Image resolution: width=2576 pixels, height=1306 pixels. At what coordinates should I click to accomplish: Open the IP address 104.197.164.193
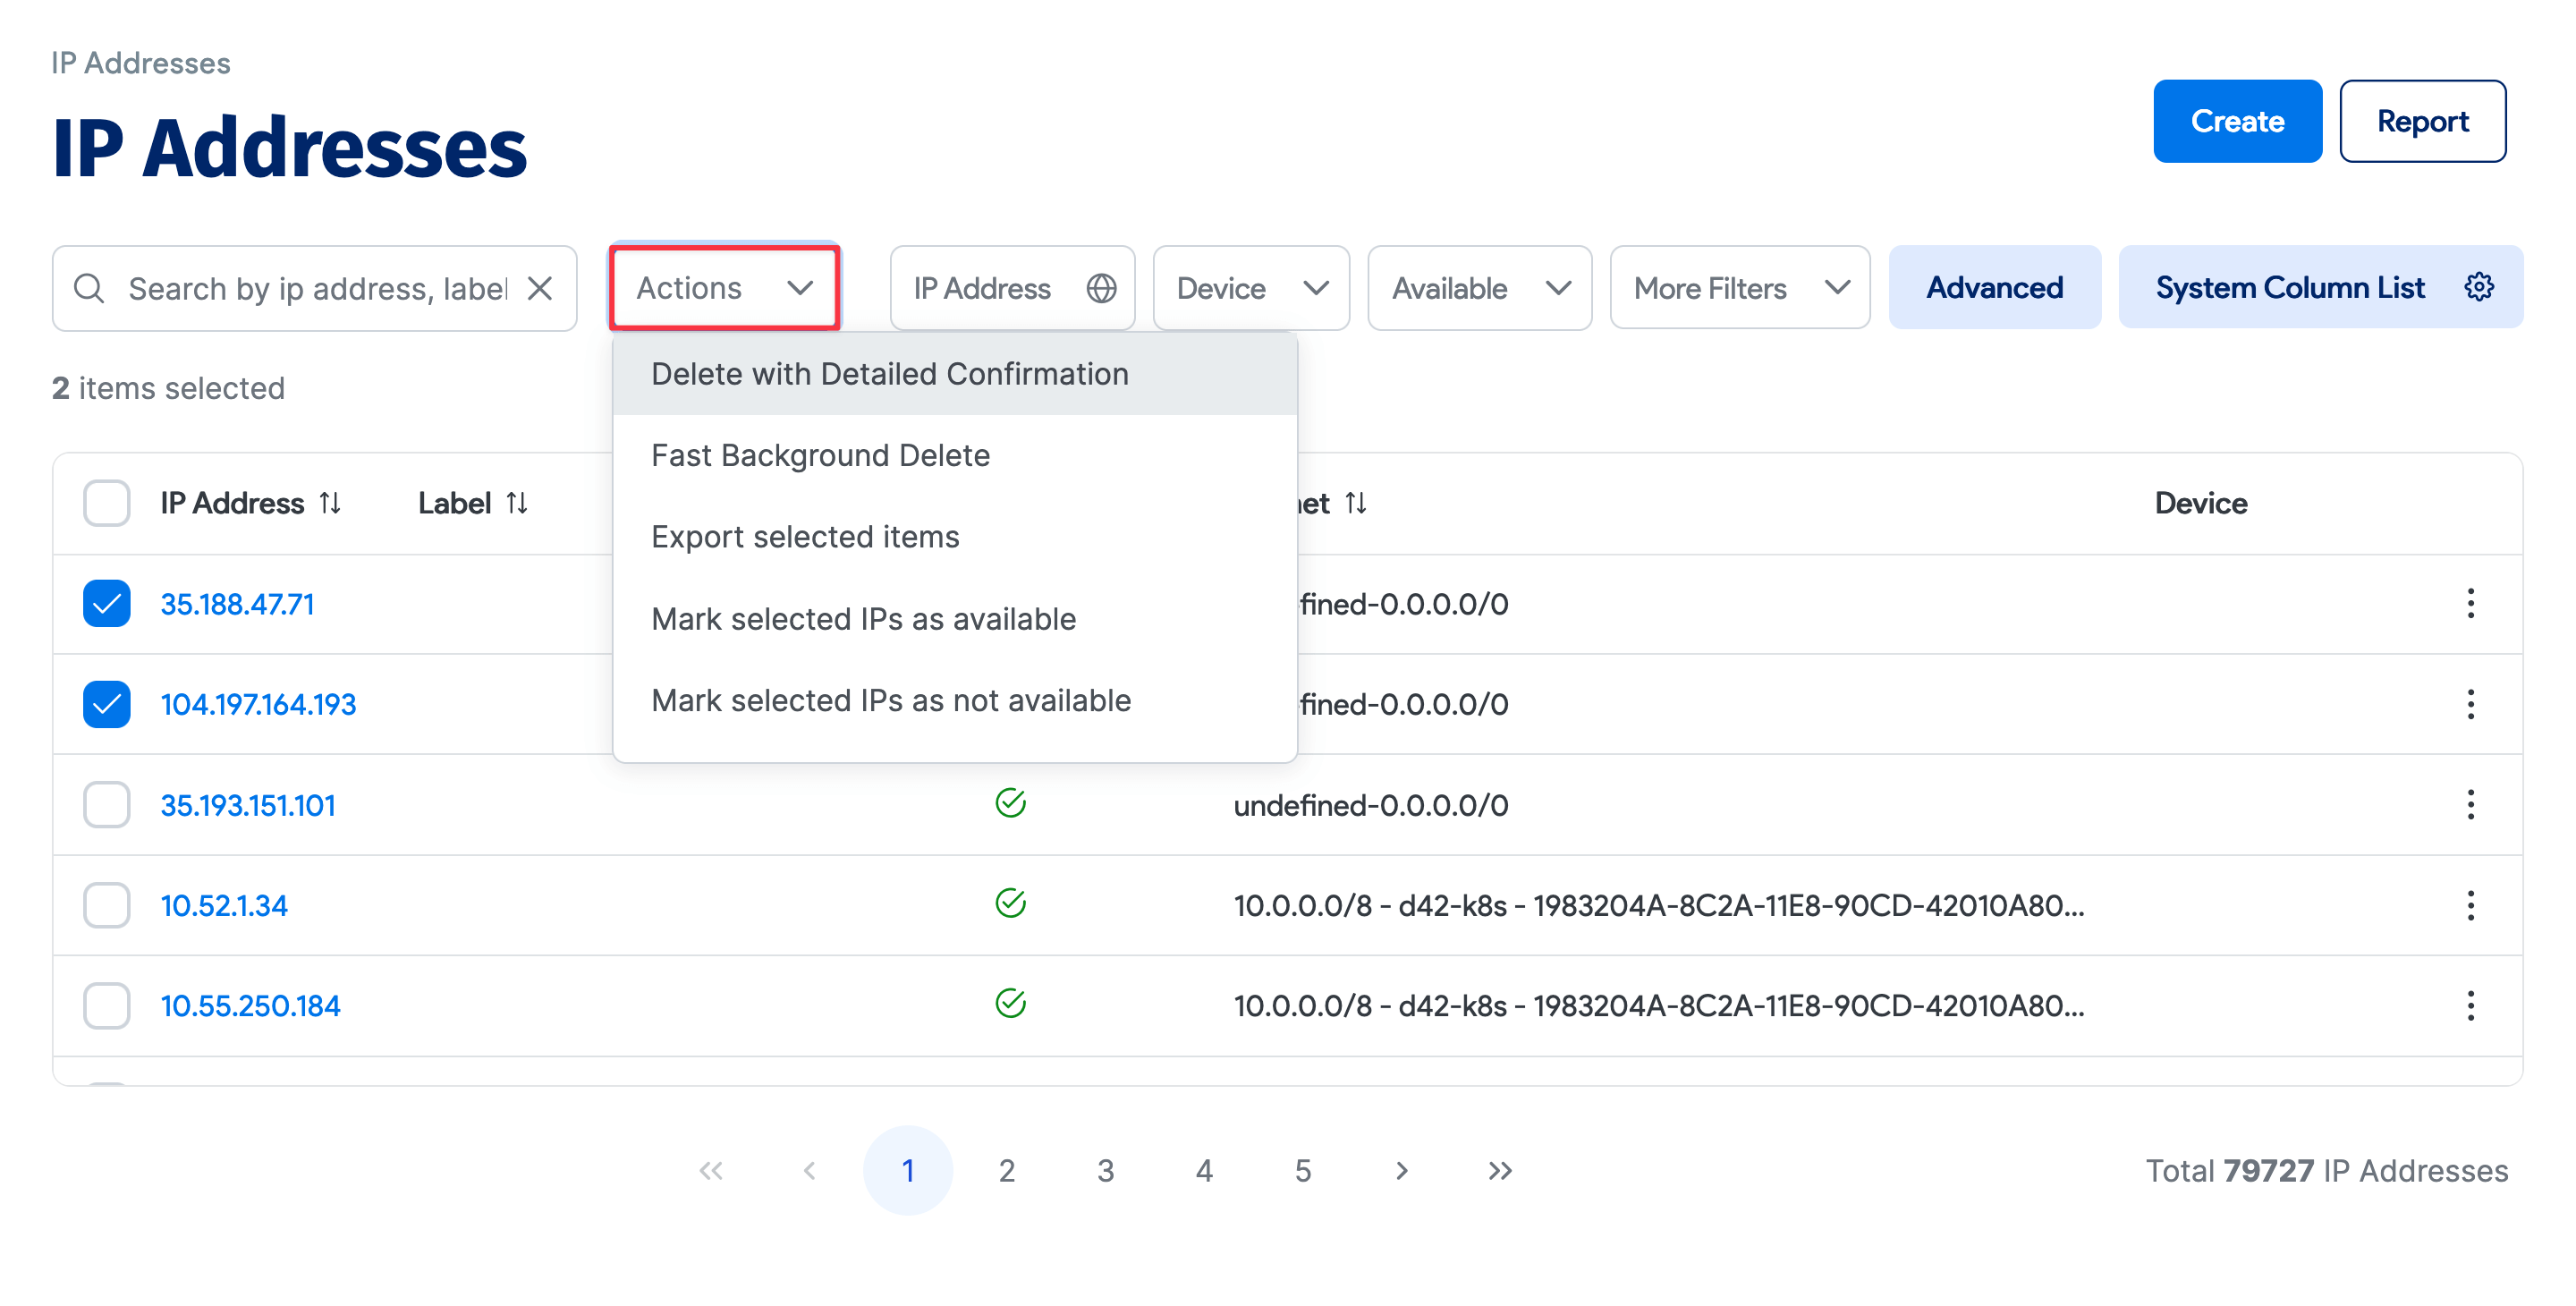258,704
